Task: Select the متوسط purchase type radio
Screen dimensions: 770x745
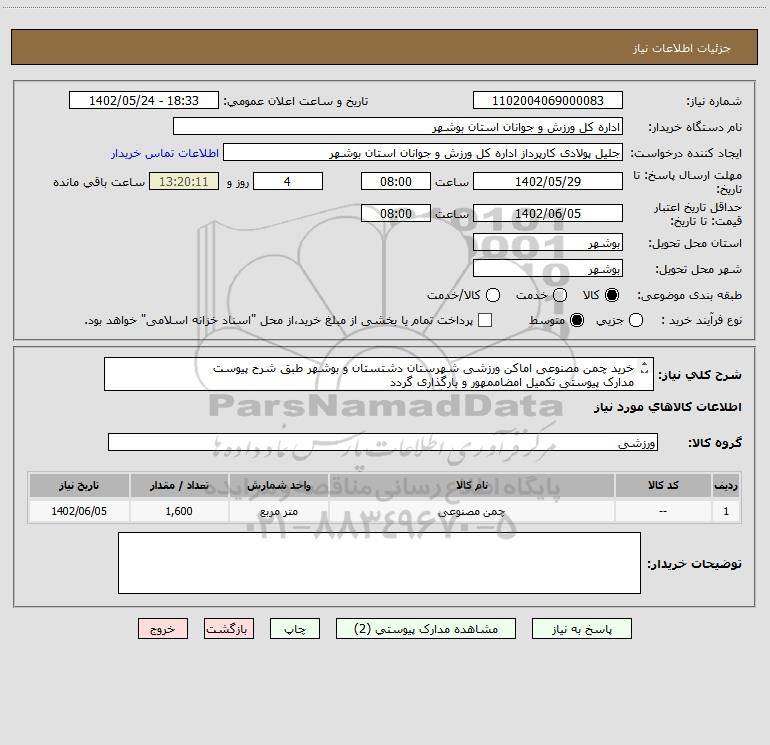Action: tap(577, 320)
